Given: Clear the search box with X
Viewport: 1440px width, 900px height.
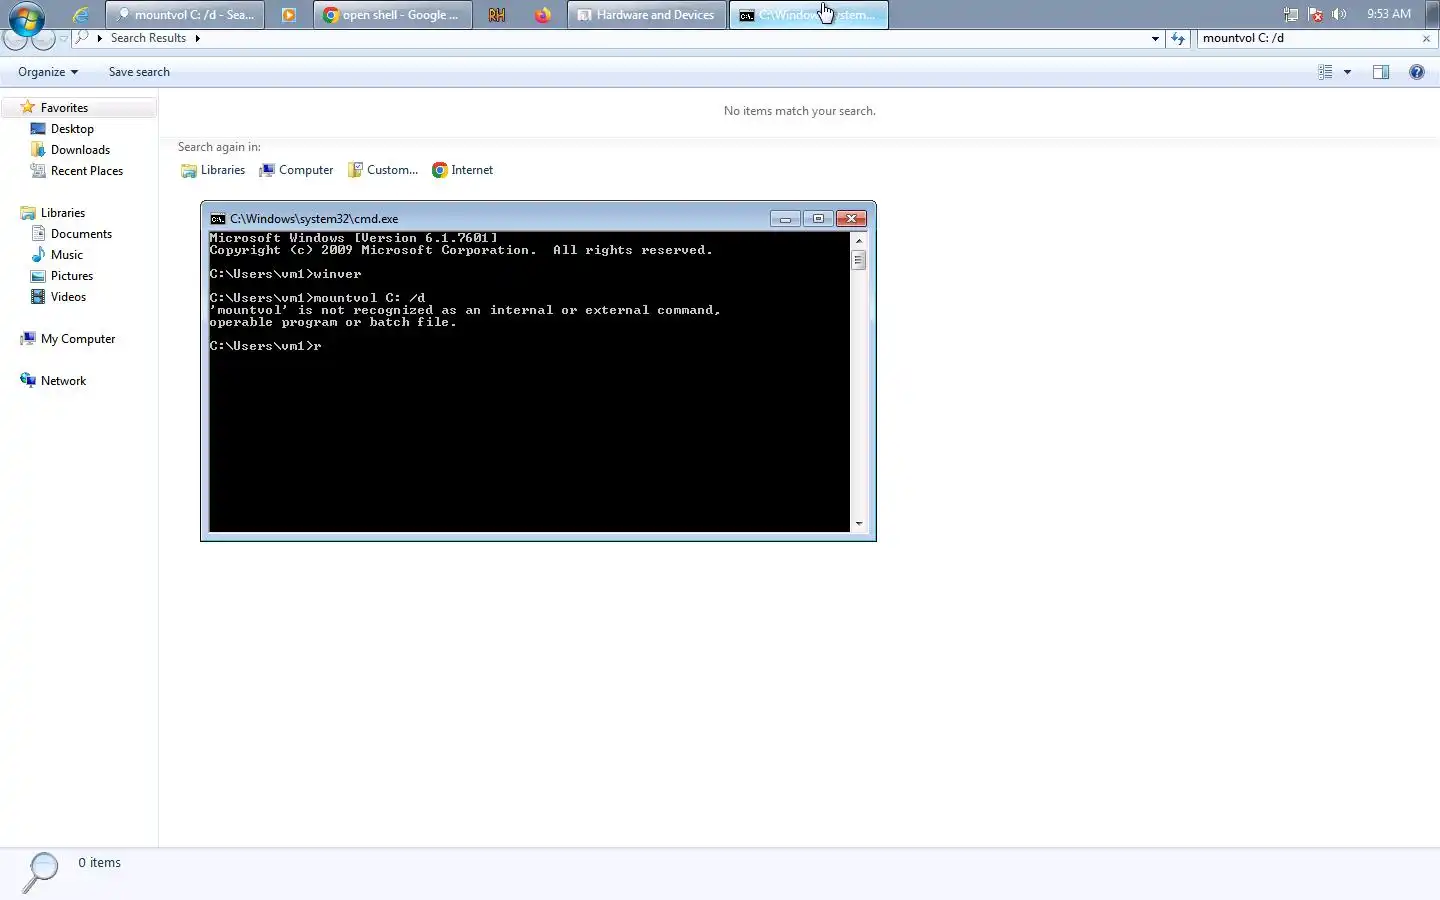Looking at the screenshot, I should 1426,38.
